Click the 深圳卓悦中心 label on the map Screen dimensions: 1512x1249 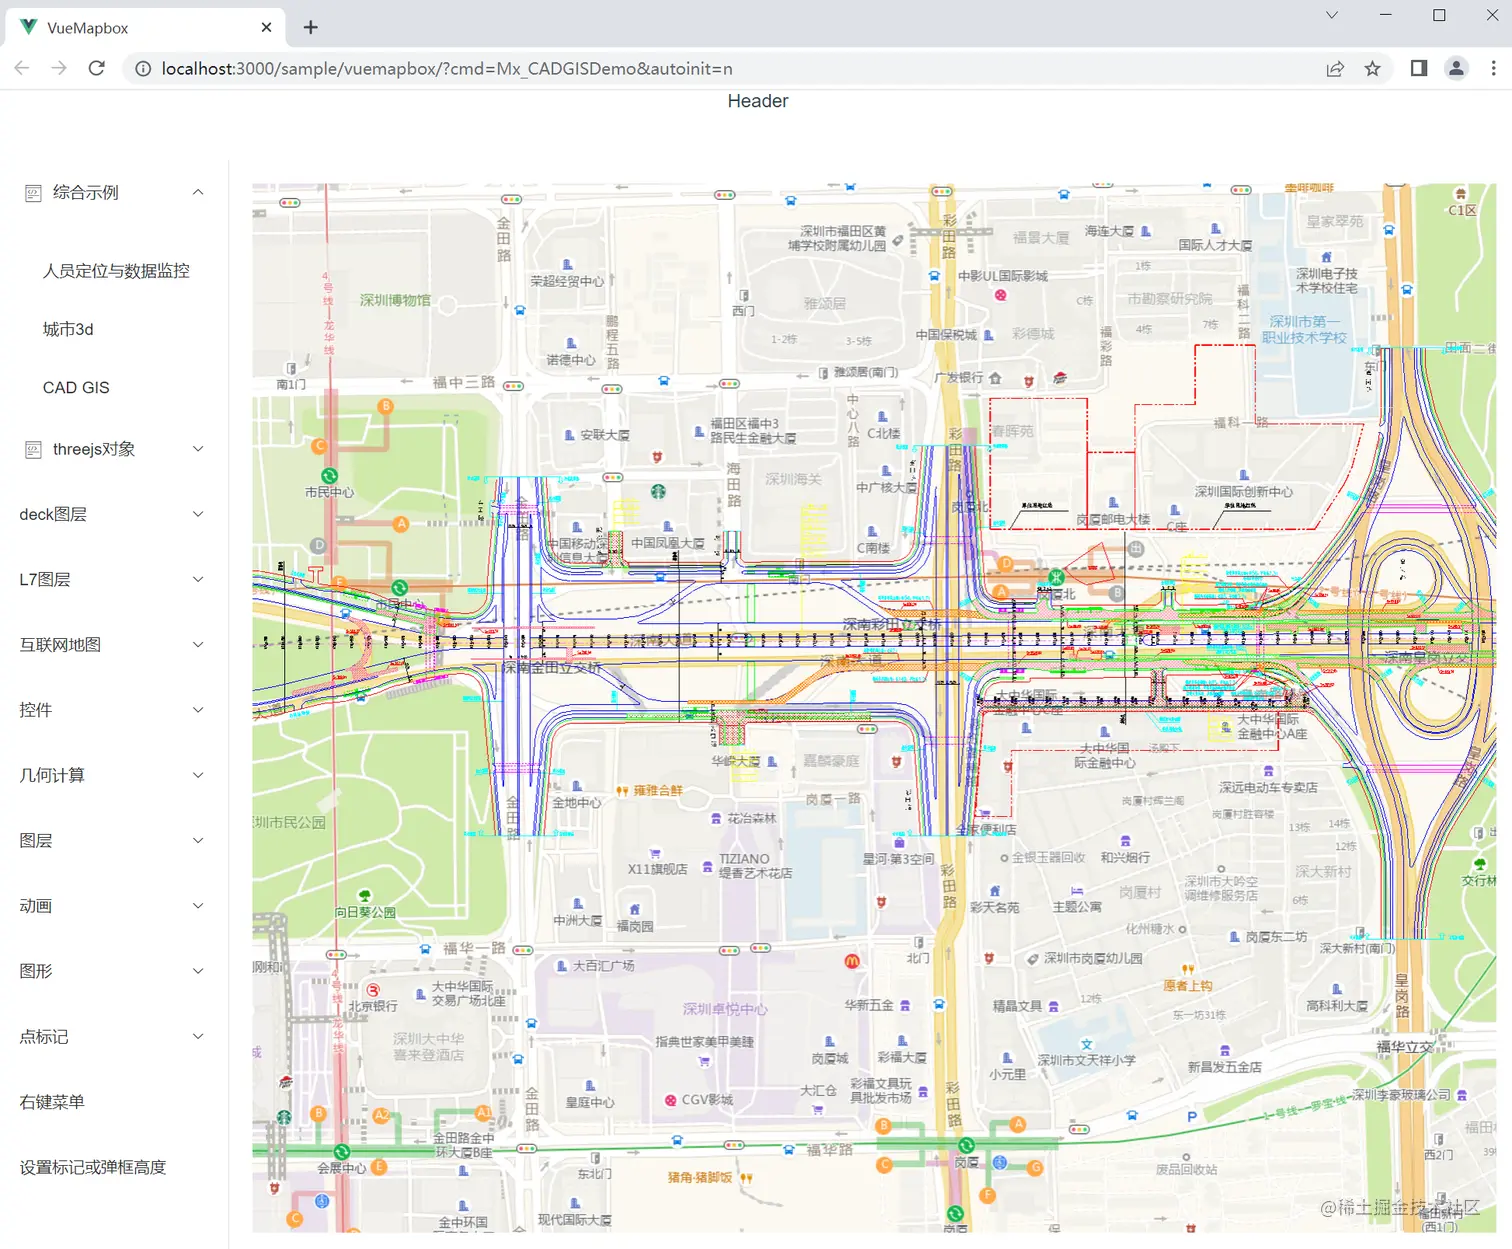click(x=725, y=1009)
